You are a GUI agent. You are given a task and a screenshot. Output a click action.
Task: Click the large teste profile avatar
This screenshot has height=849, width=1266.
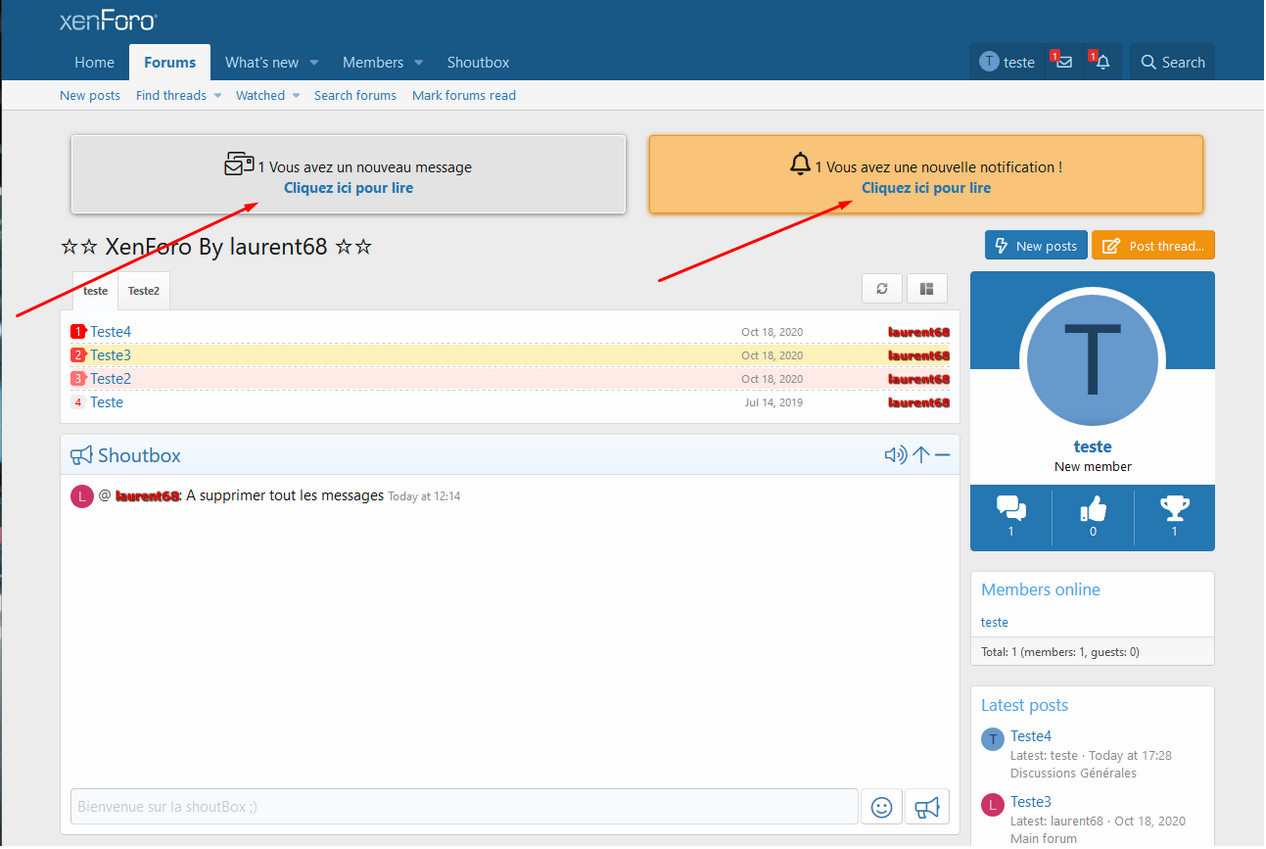[x=1092, y=360]
